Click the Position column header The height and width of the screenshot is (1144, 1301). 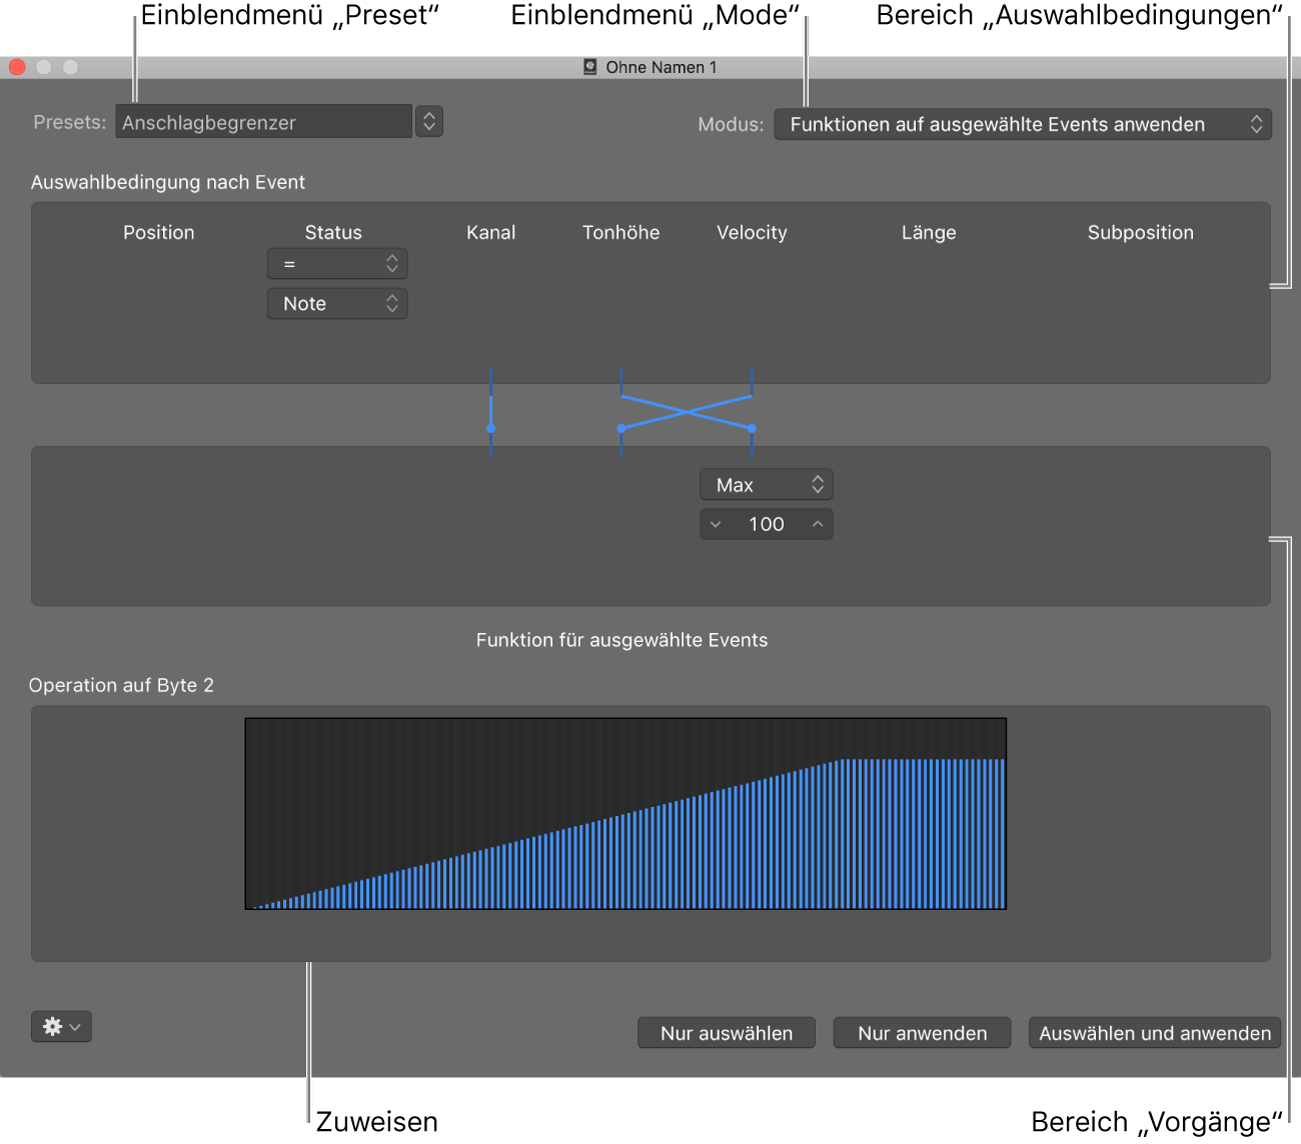click(159, 232)
